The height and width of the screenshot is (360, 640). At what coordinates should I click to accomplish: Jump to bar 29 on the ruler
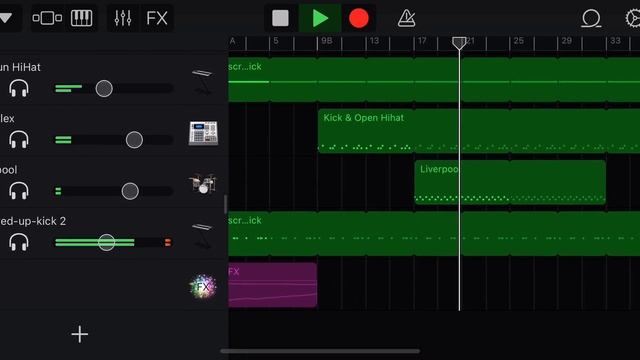pos(567,41)
